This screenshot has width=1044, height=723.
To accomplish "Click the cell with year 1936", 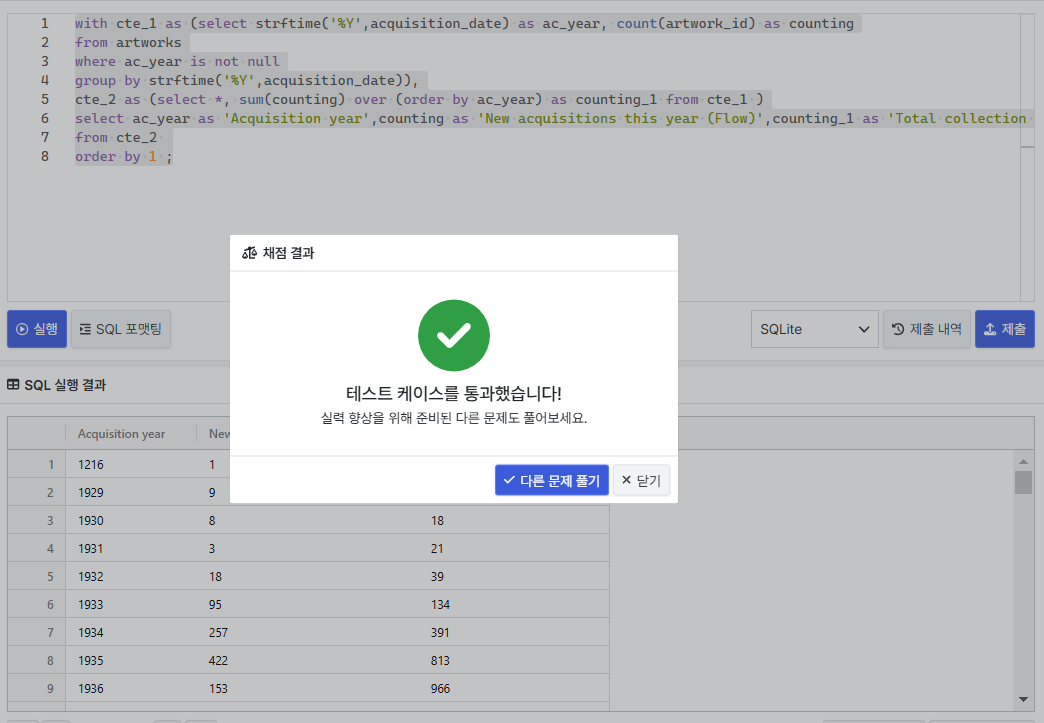I will [130, 688].
